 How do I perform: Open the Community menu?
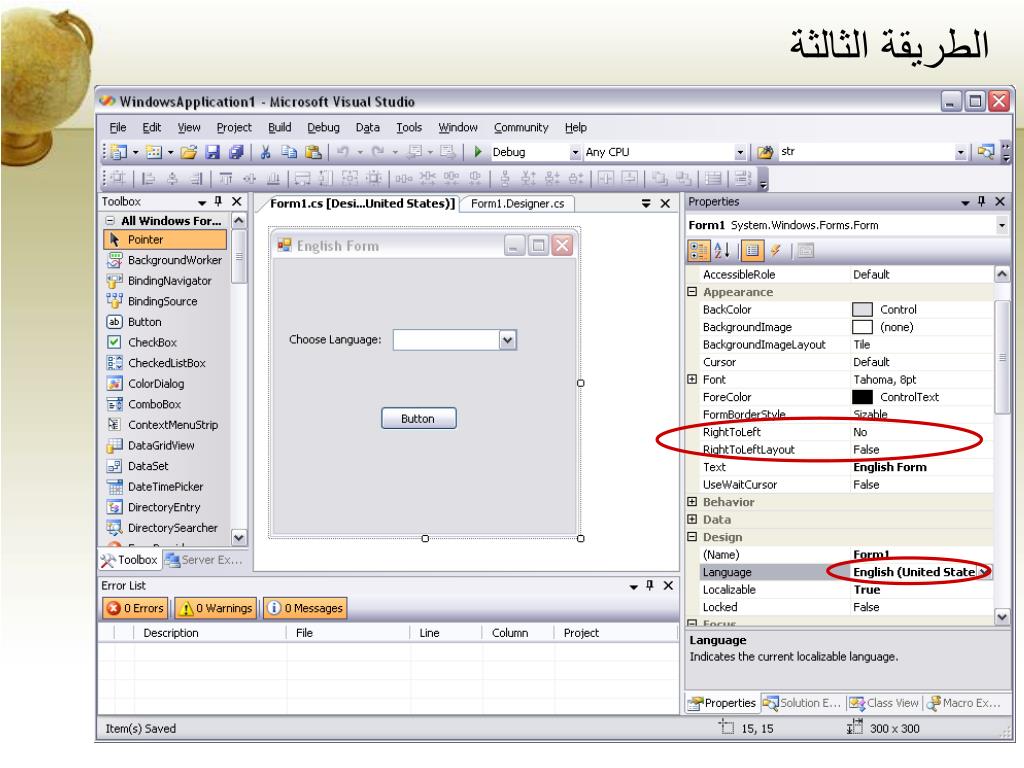point(521,127)
